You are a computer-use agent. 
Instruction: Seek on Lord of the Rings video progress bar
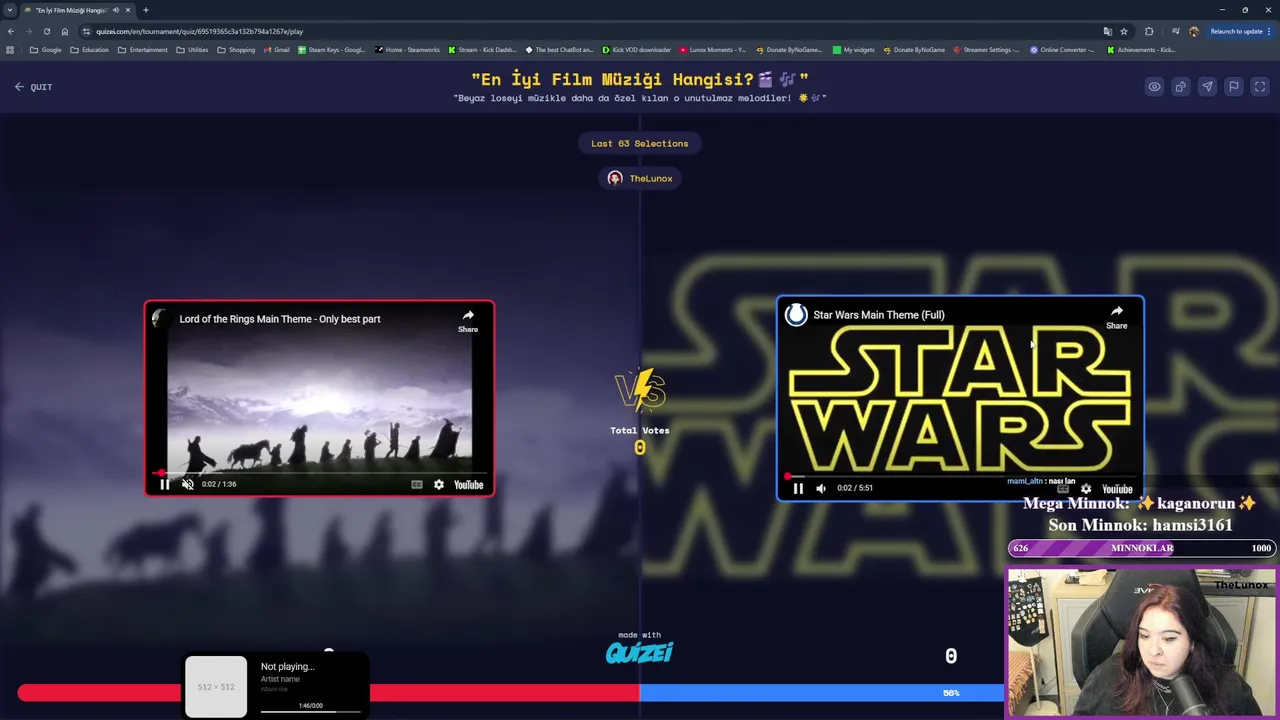319,473
